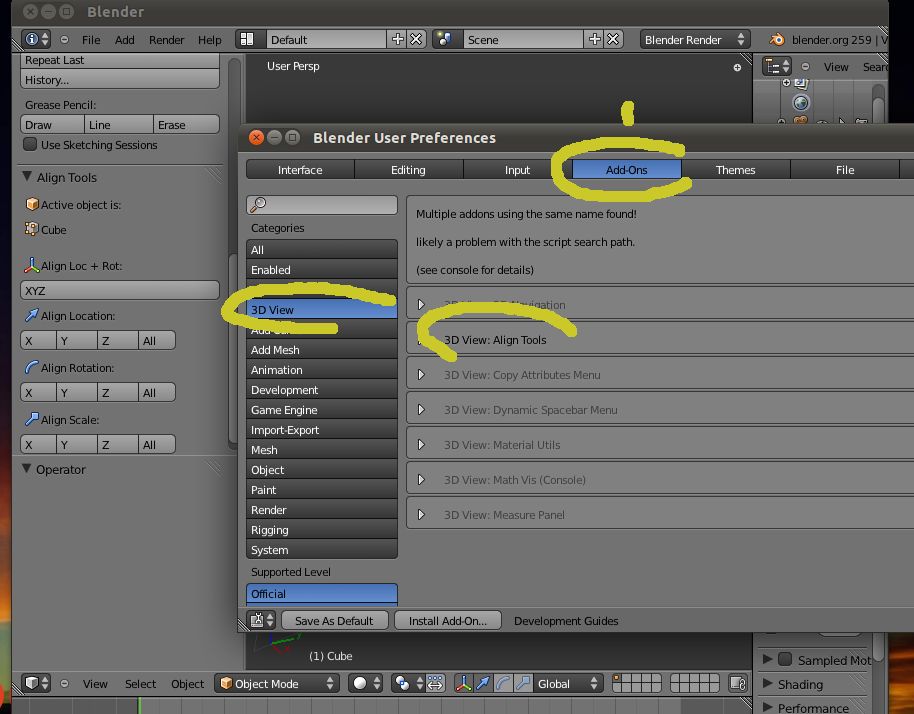Open the User Preferences editor type selector

click(261, 620)
